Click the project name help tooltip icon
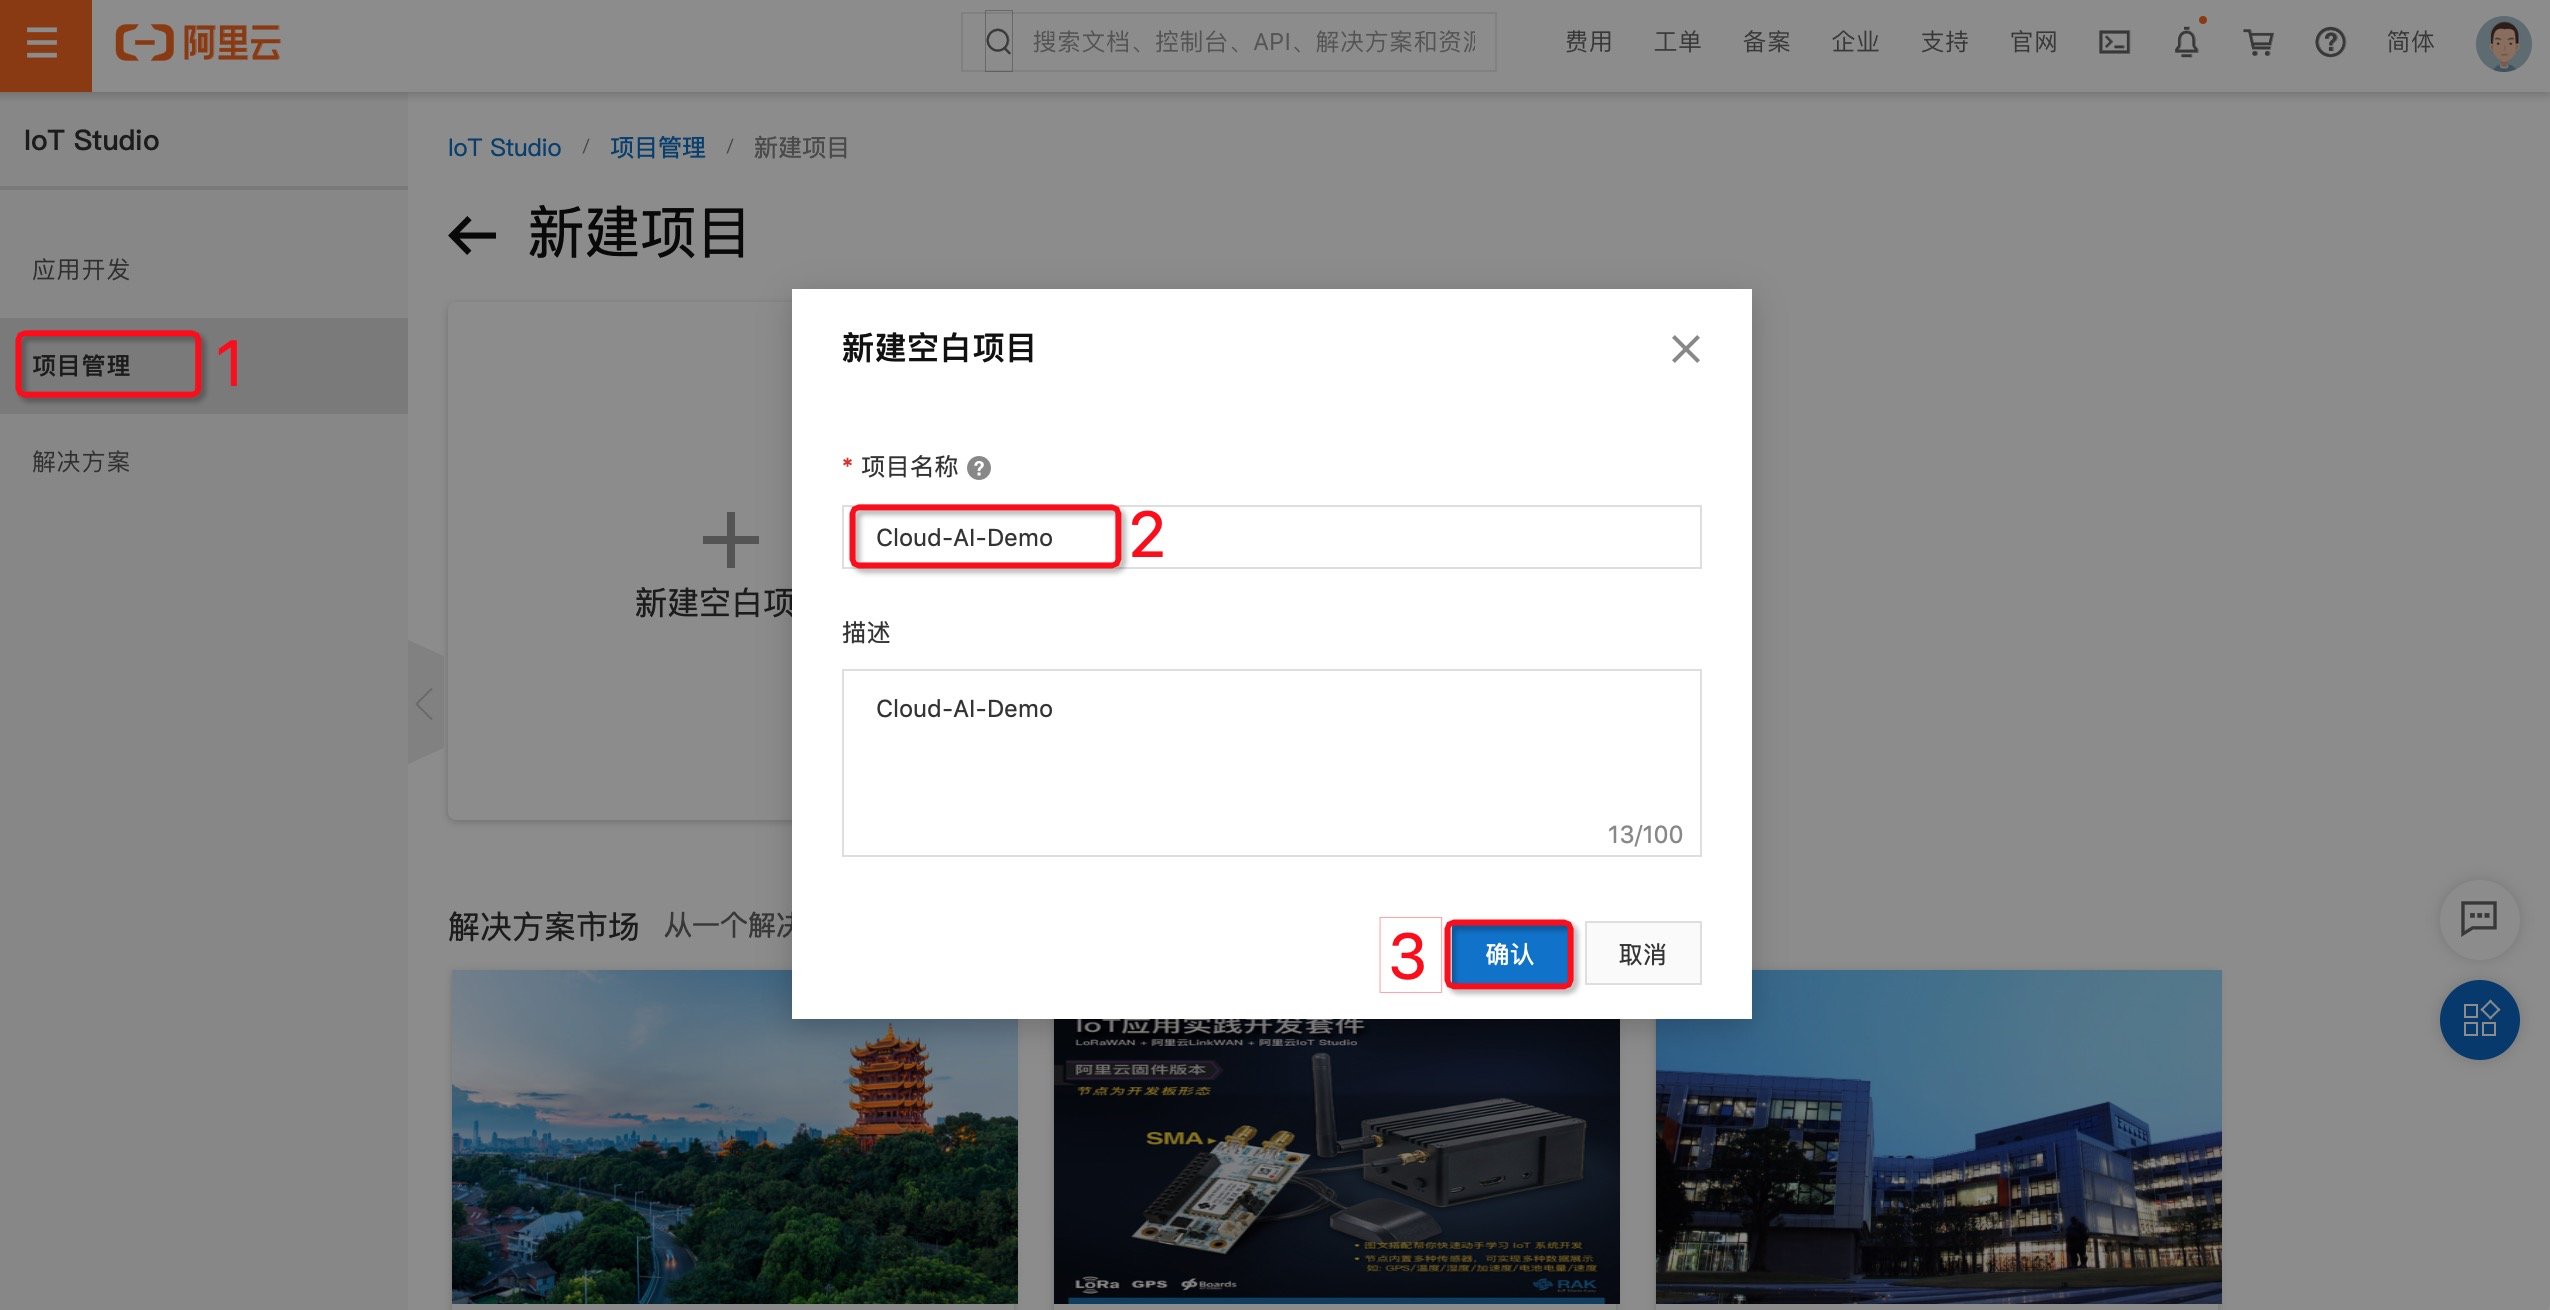2550x1310 pixels. (x=980, y=468)
